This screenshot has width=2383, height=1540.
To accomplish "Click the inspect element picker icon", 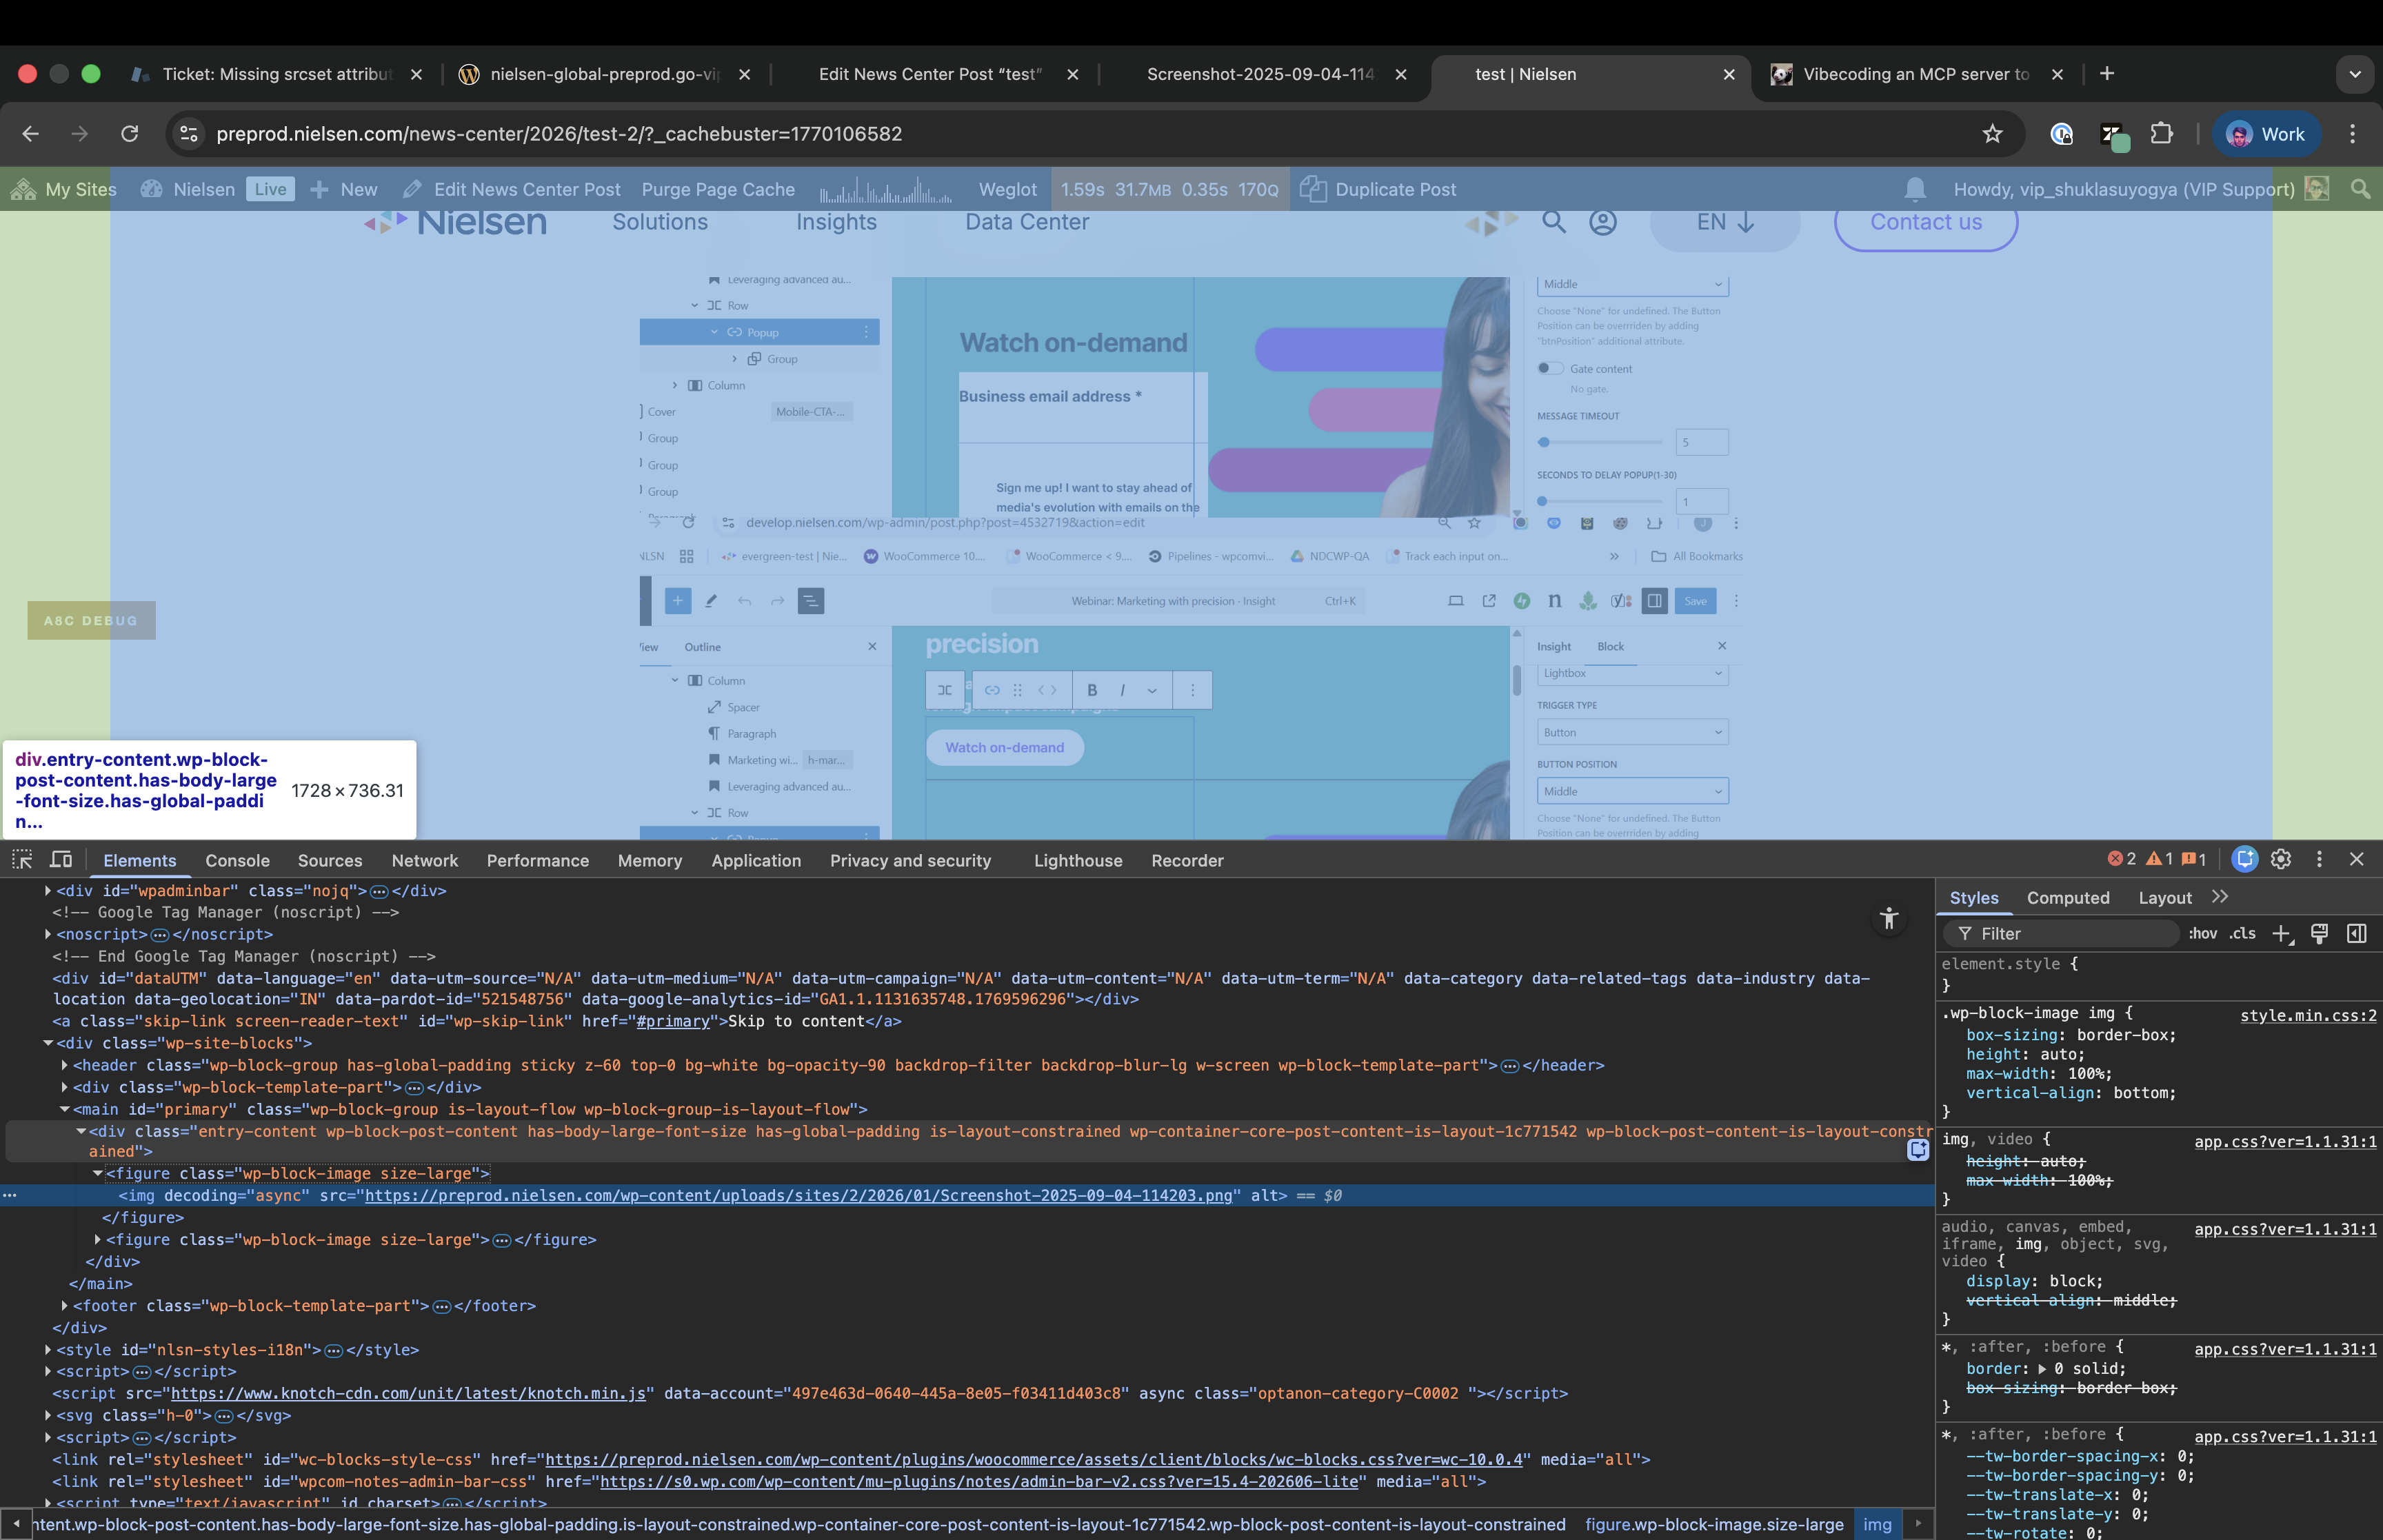I will point(22,859).
